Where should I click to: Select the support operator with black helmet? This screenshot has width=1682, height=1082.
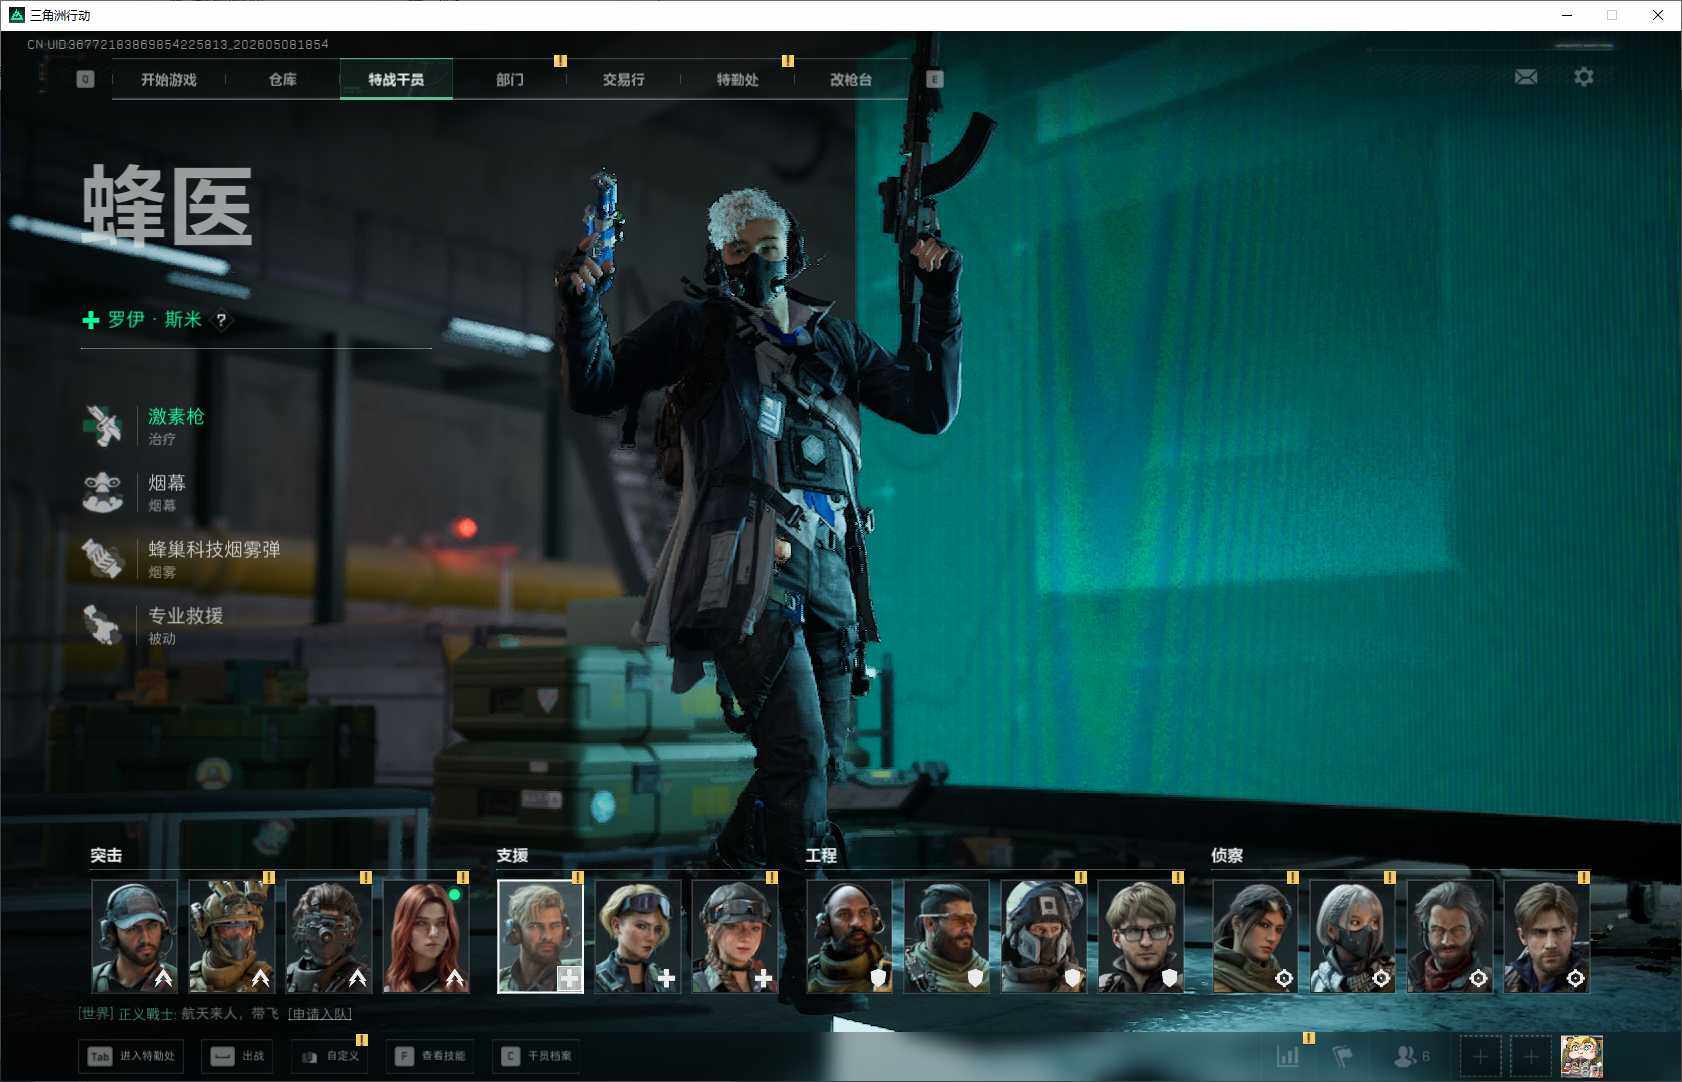click(x=735, y=936)
